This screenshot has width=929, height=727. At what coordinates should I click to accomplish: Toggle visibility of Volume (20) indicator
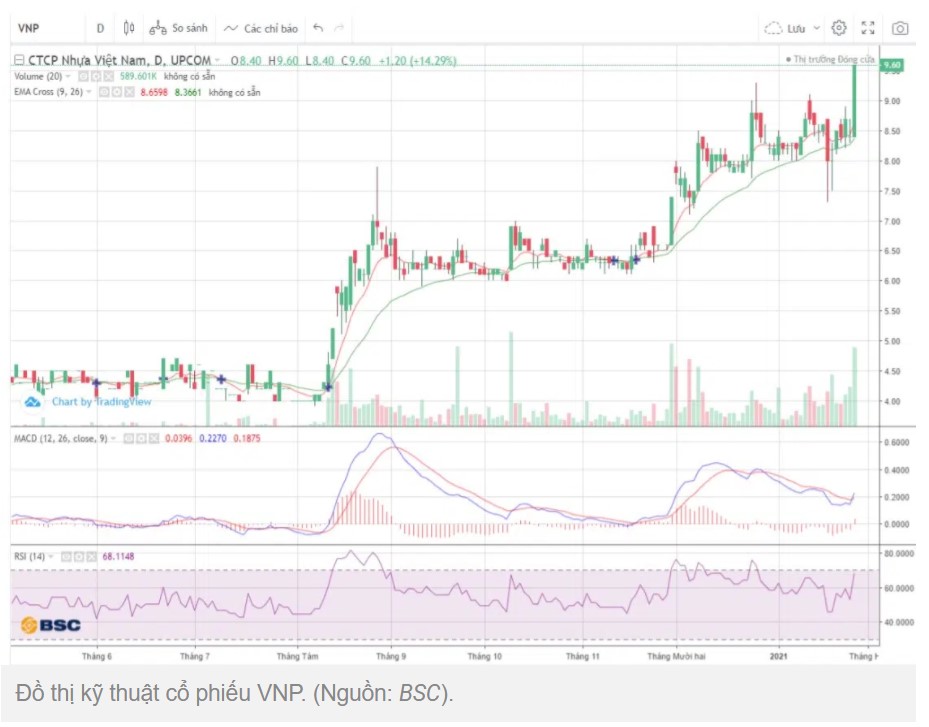pos(84,76)
